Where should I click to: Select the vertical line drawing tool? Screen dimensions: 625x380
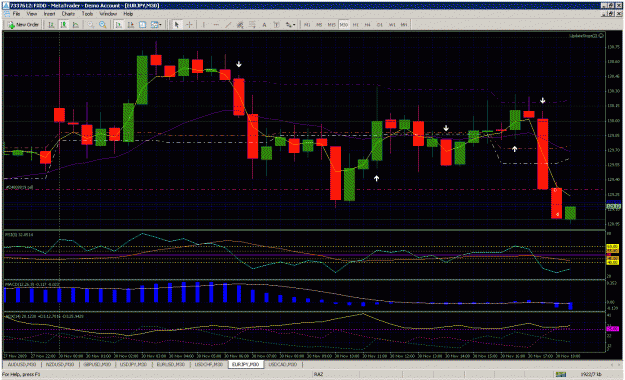coord(204,25)
